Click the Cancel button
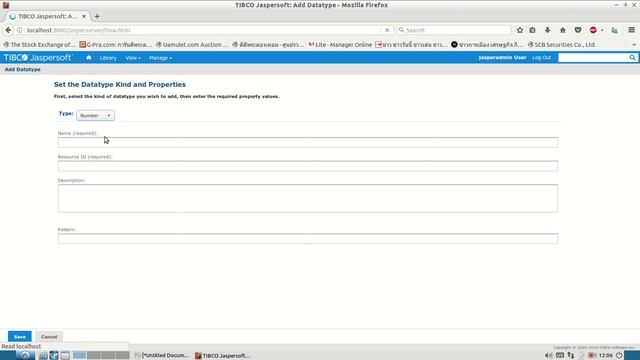Viewport: 640px width, 360px height. click(x=49, y=337)
